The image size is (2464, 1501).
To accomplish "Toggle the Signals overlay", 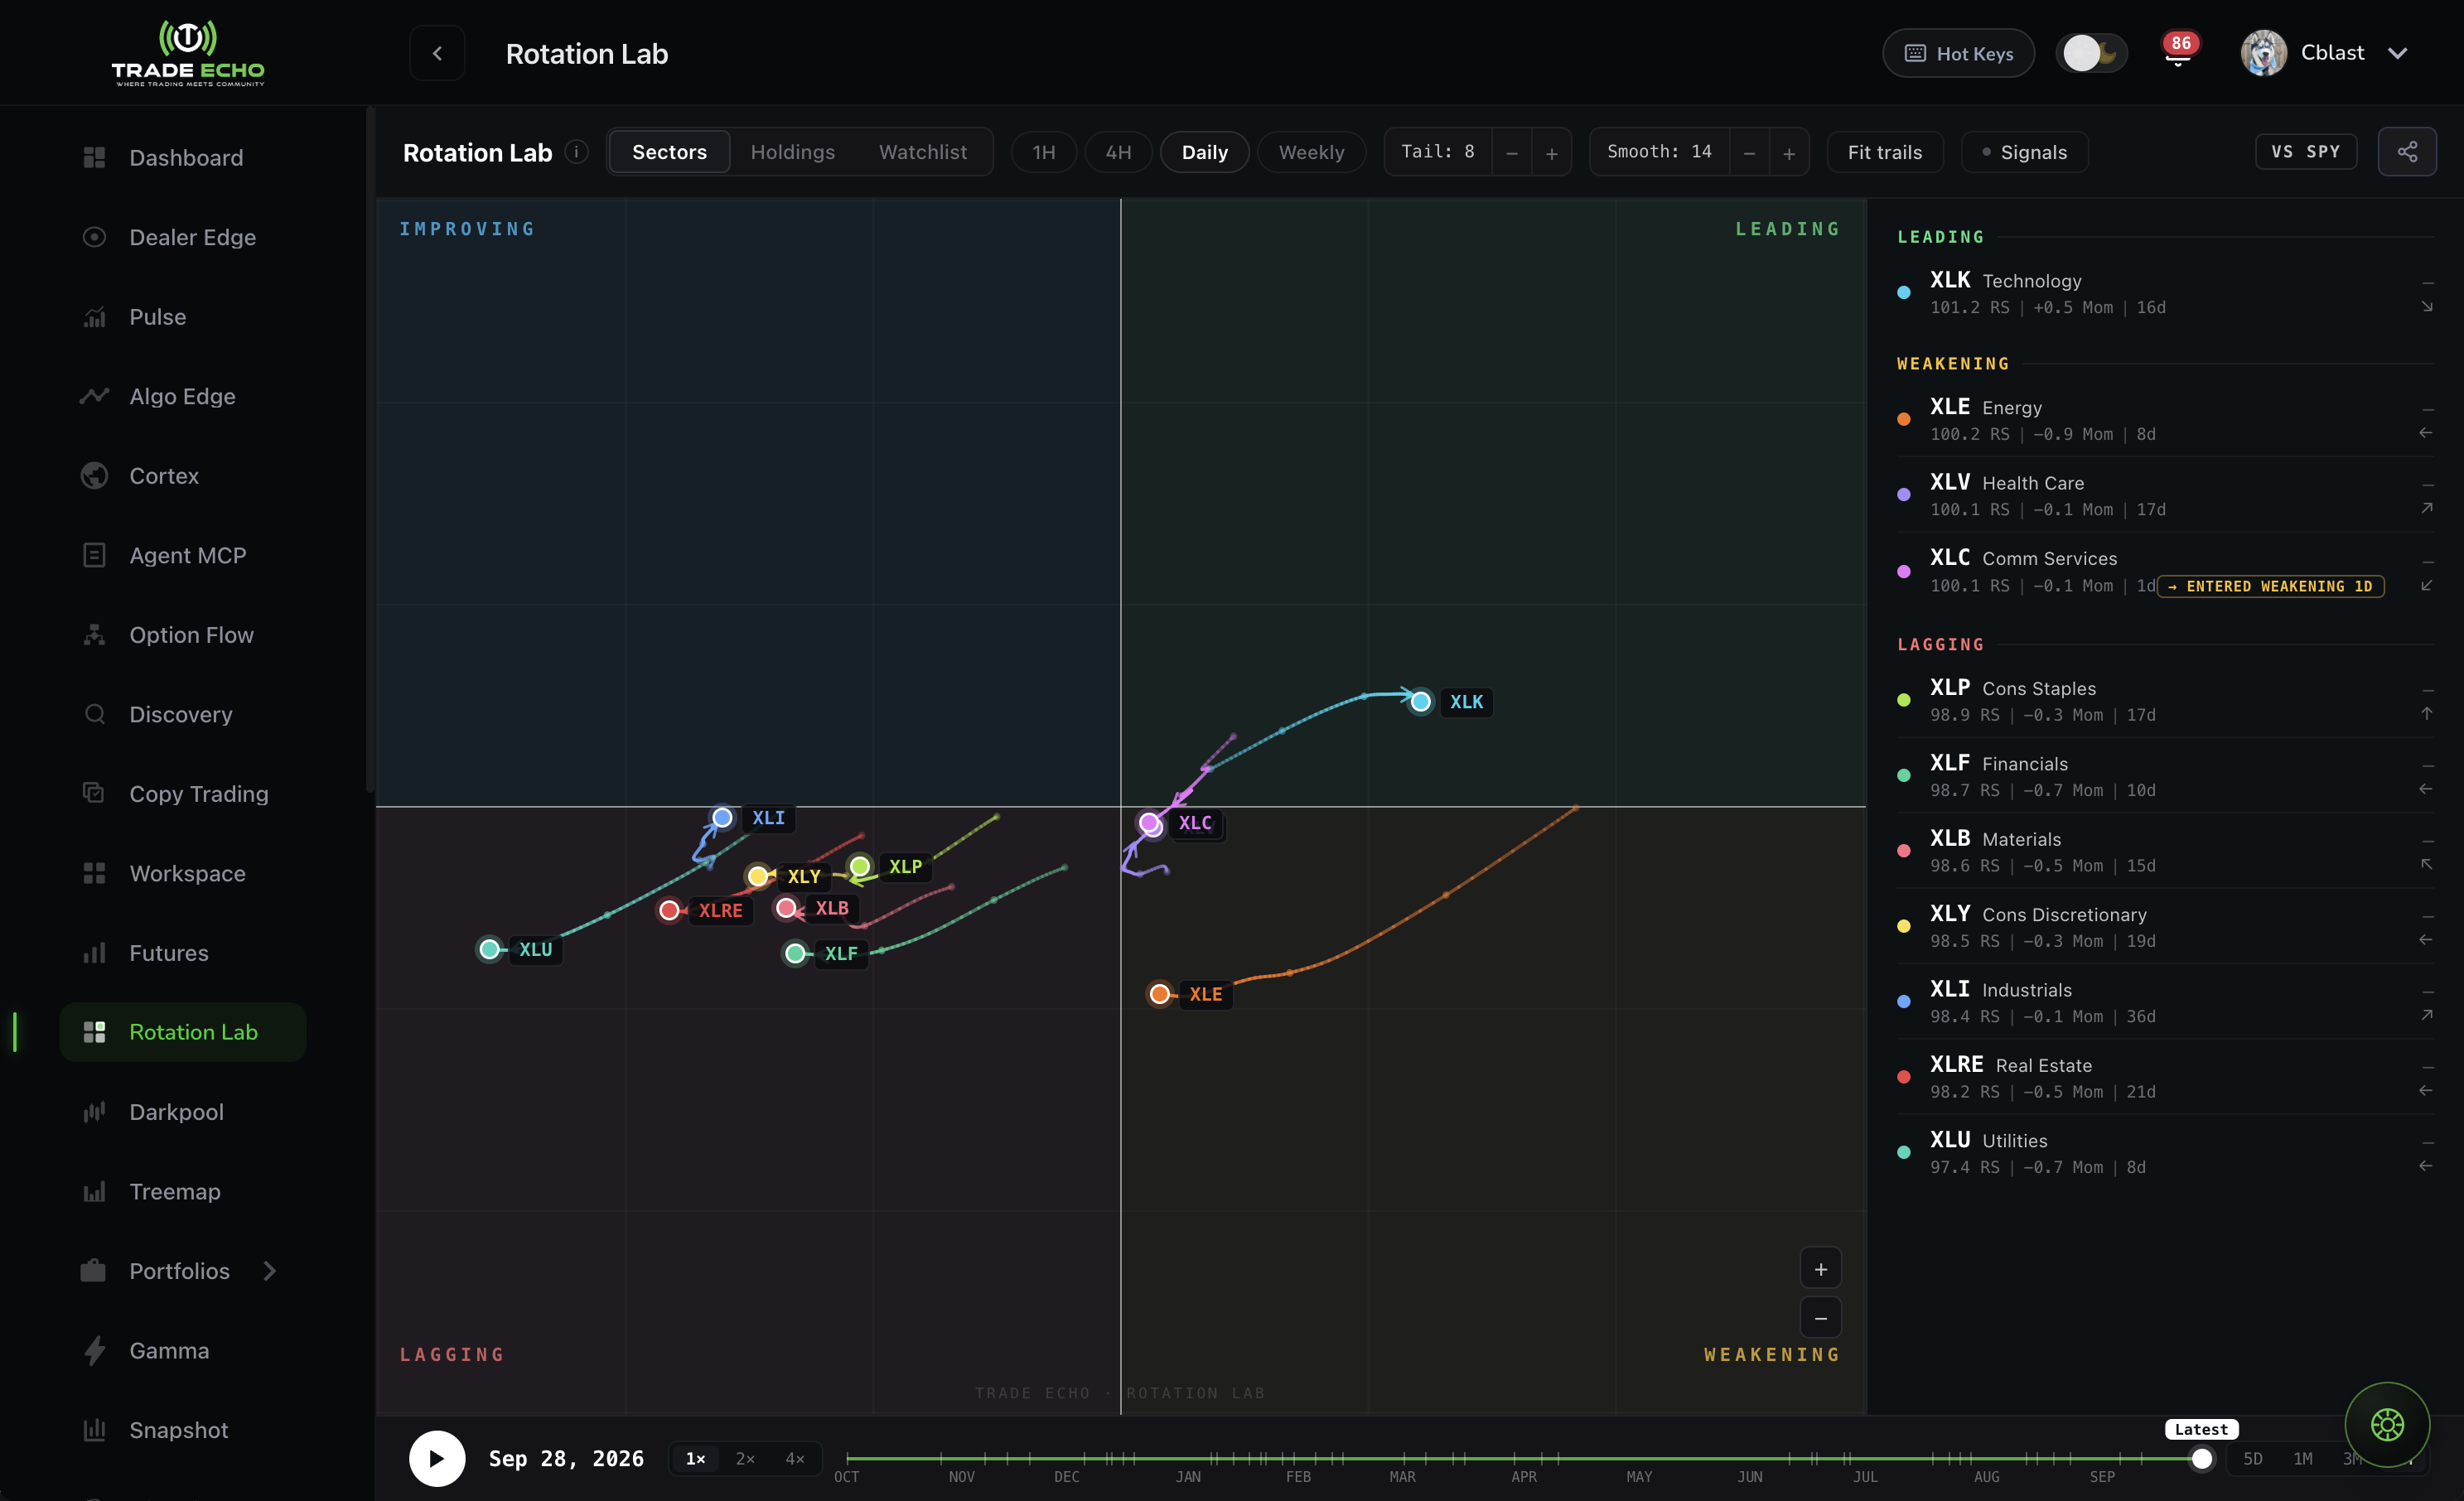I will [2025, 152].
